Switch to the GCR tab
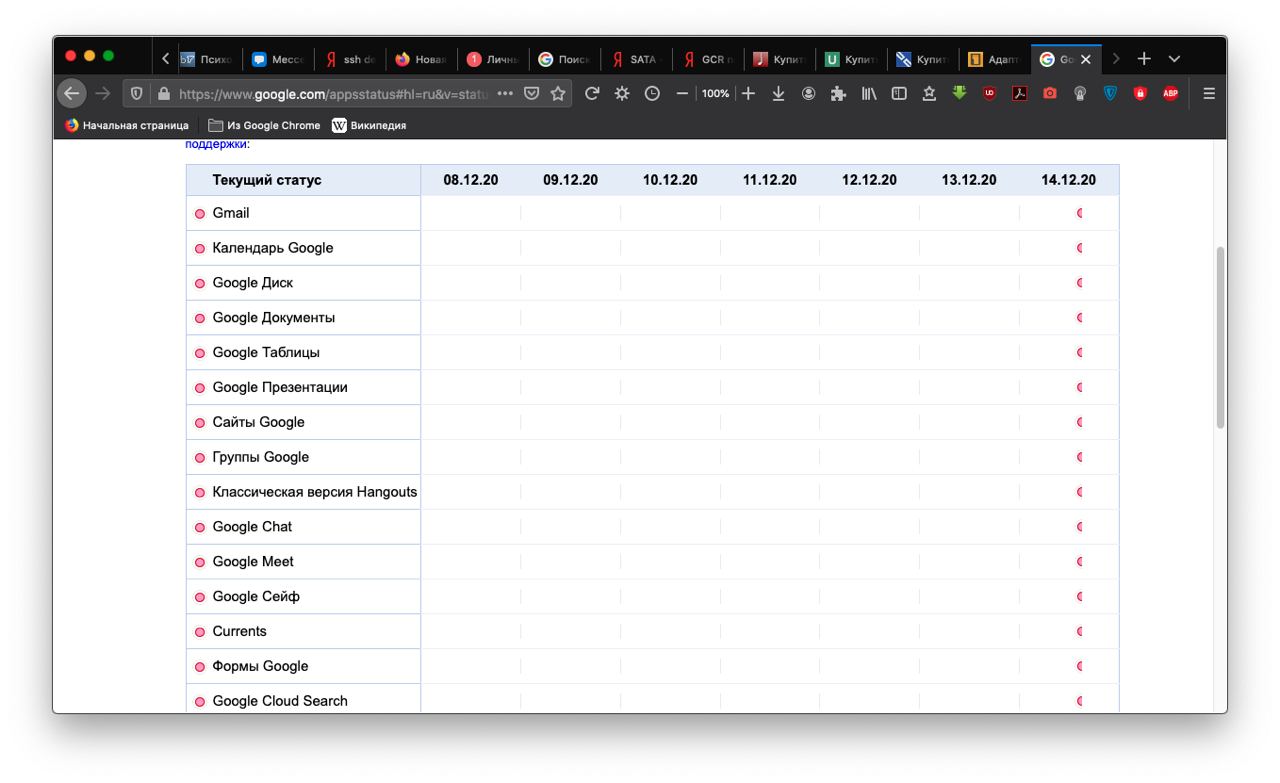The image size is (1280, 783). [707, 60]
